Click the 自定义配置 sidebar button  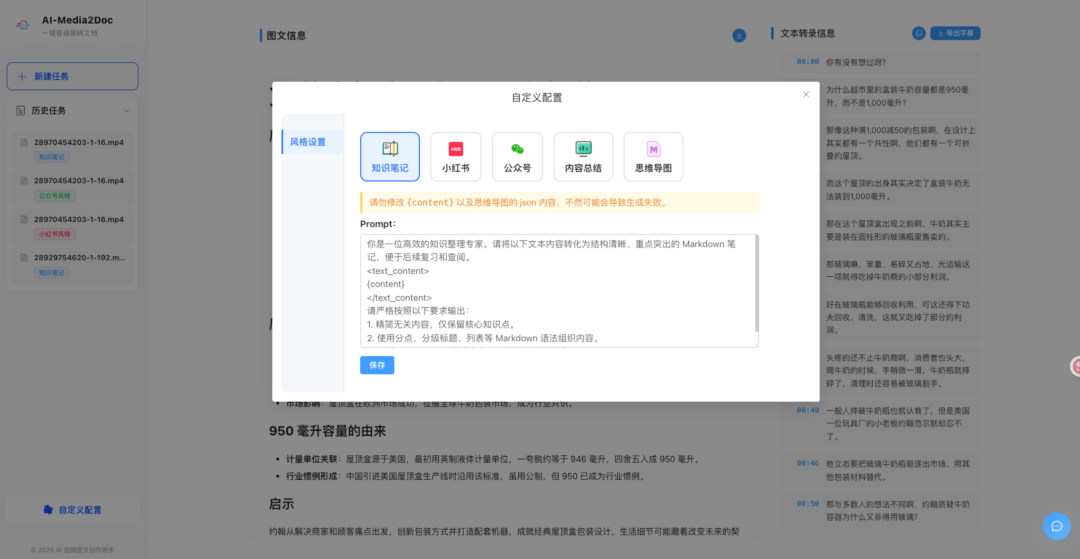pos(72,510)
